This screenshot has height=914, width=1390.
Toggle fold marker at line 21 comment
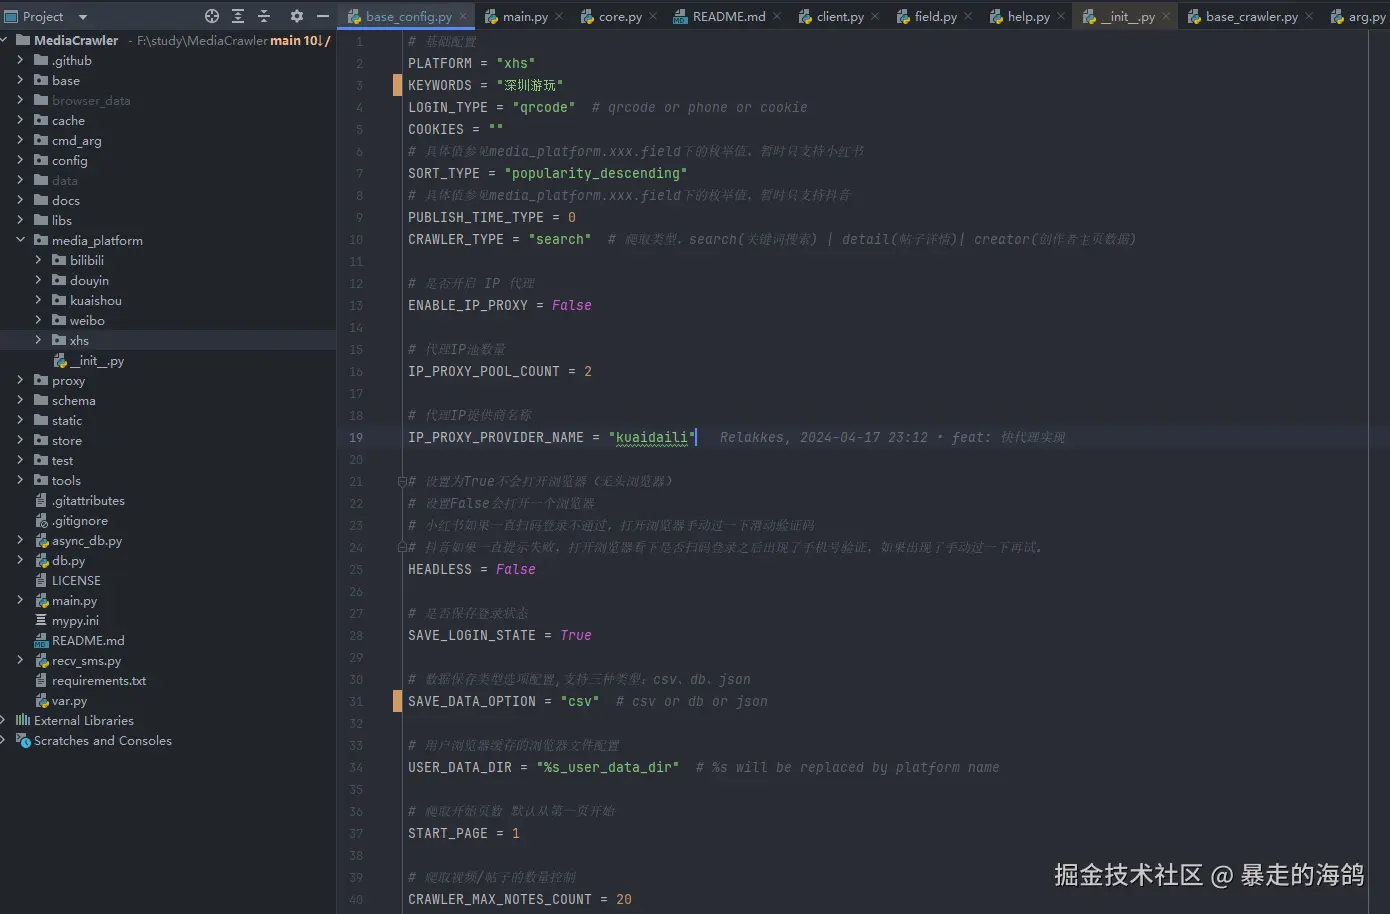(x=401, y=481)
